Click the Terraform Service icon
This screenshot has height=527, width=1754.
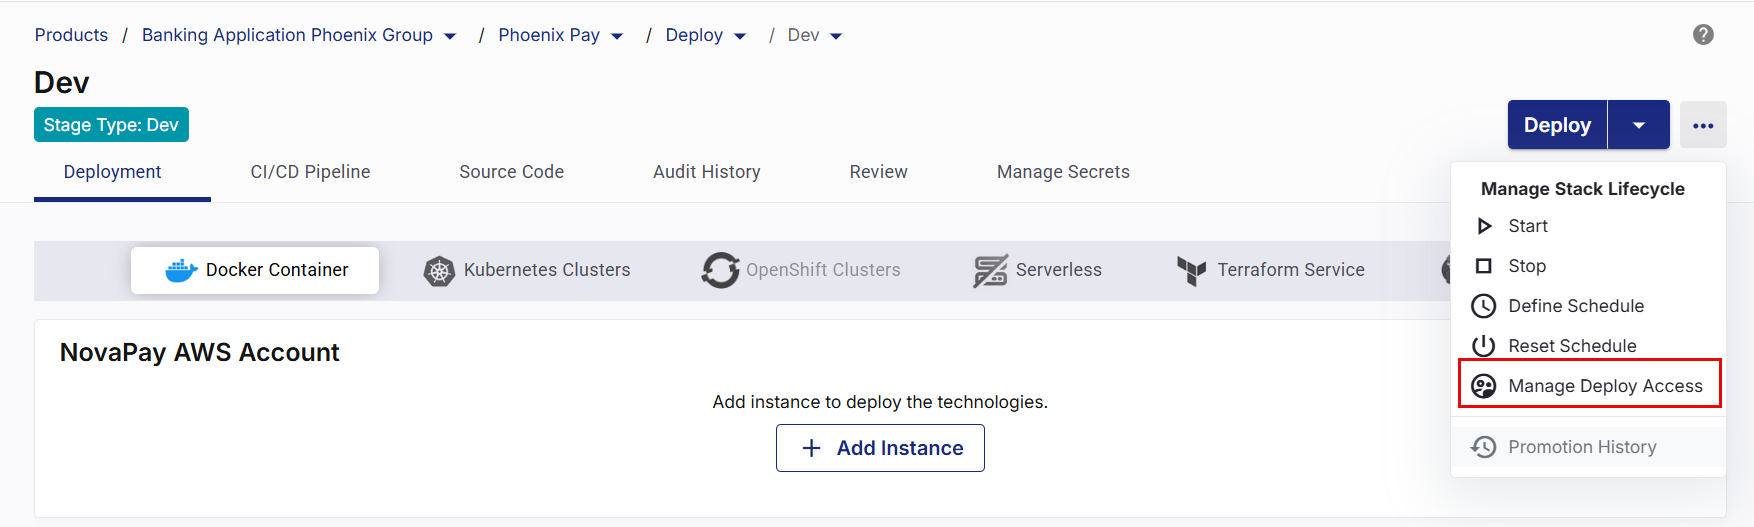click(x=1192, y=271)
